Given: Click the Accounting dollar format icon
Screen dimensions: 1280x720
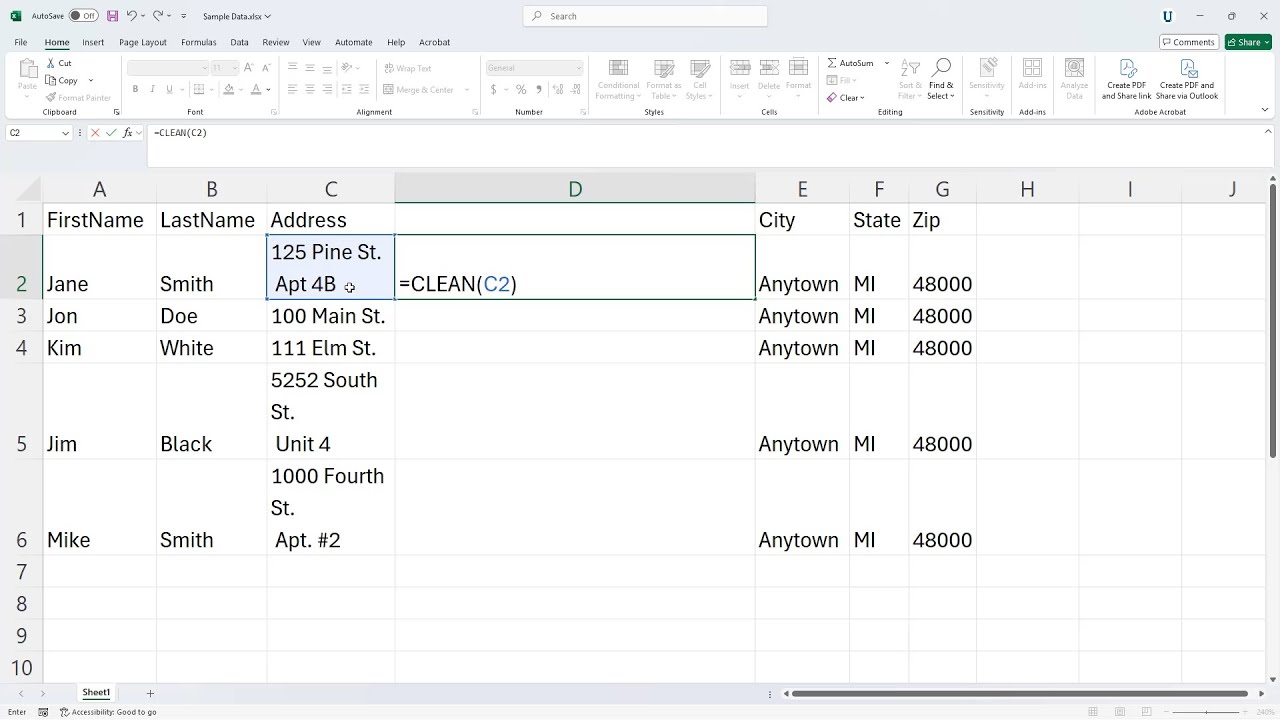Looking at the screenshot, I should click(x=493, y=89).
